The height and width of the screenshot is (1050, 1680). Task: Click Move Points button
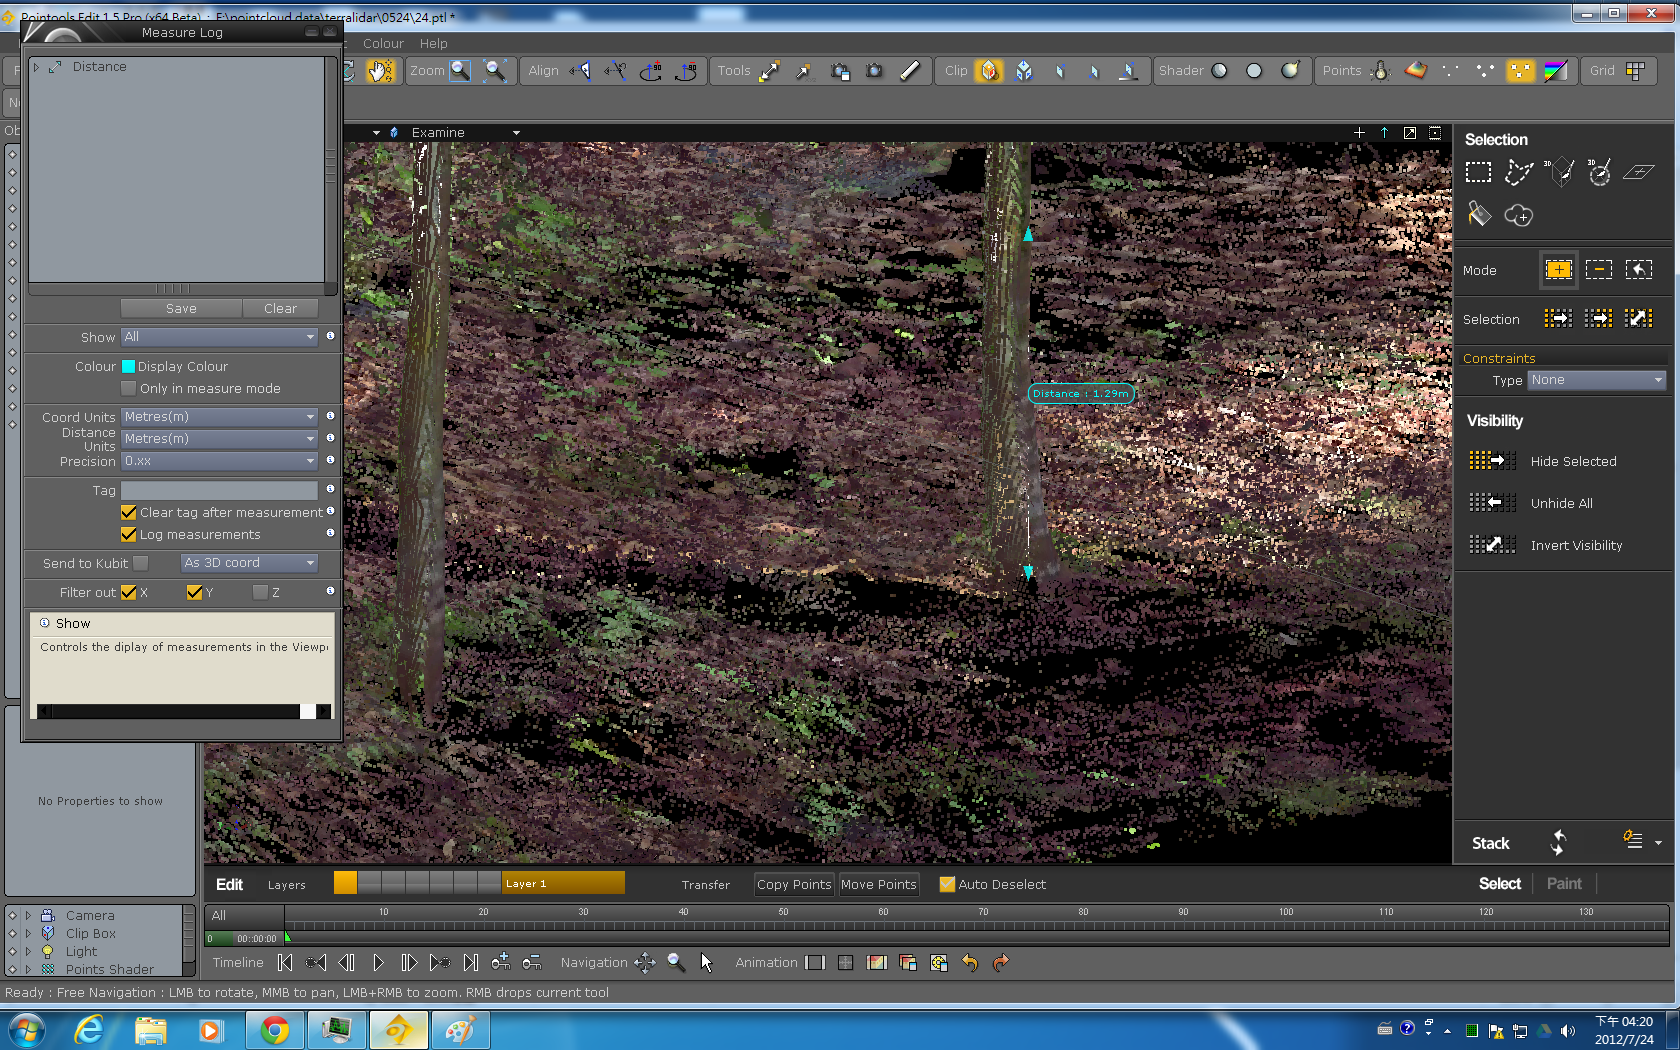(878, 884)
